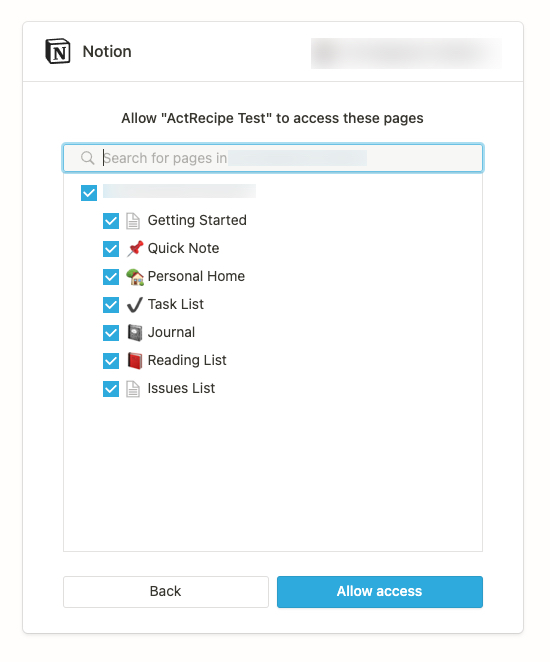Uncheck the Journal page checkbox
Viewport: 550px width, 662px height.
(x=111, y=333)
